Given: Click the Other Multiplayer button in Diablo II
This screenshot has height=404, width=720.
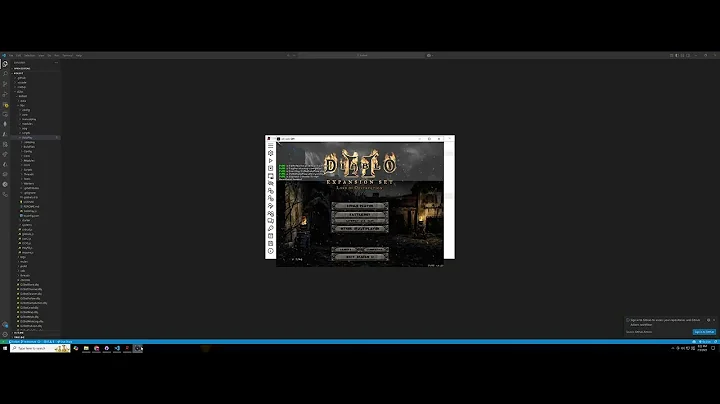Looking at the screenshot, I should click(360, 228).
